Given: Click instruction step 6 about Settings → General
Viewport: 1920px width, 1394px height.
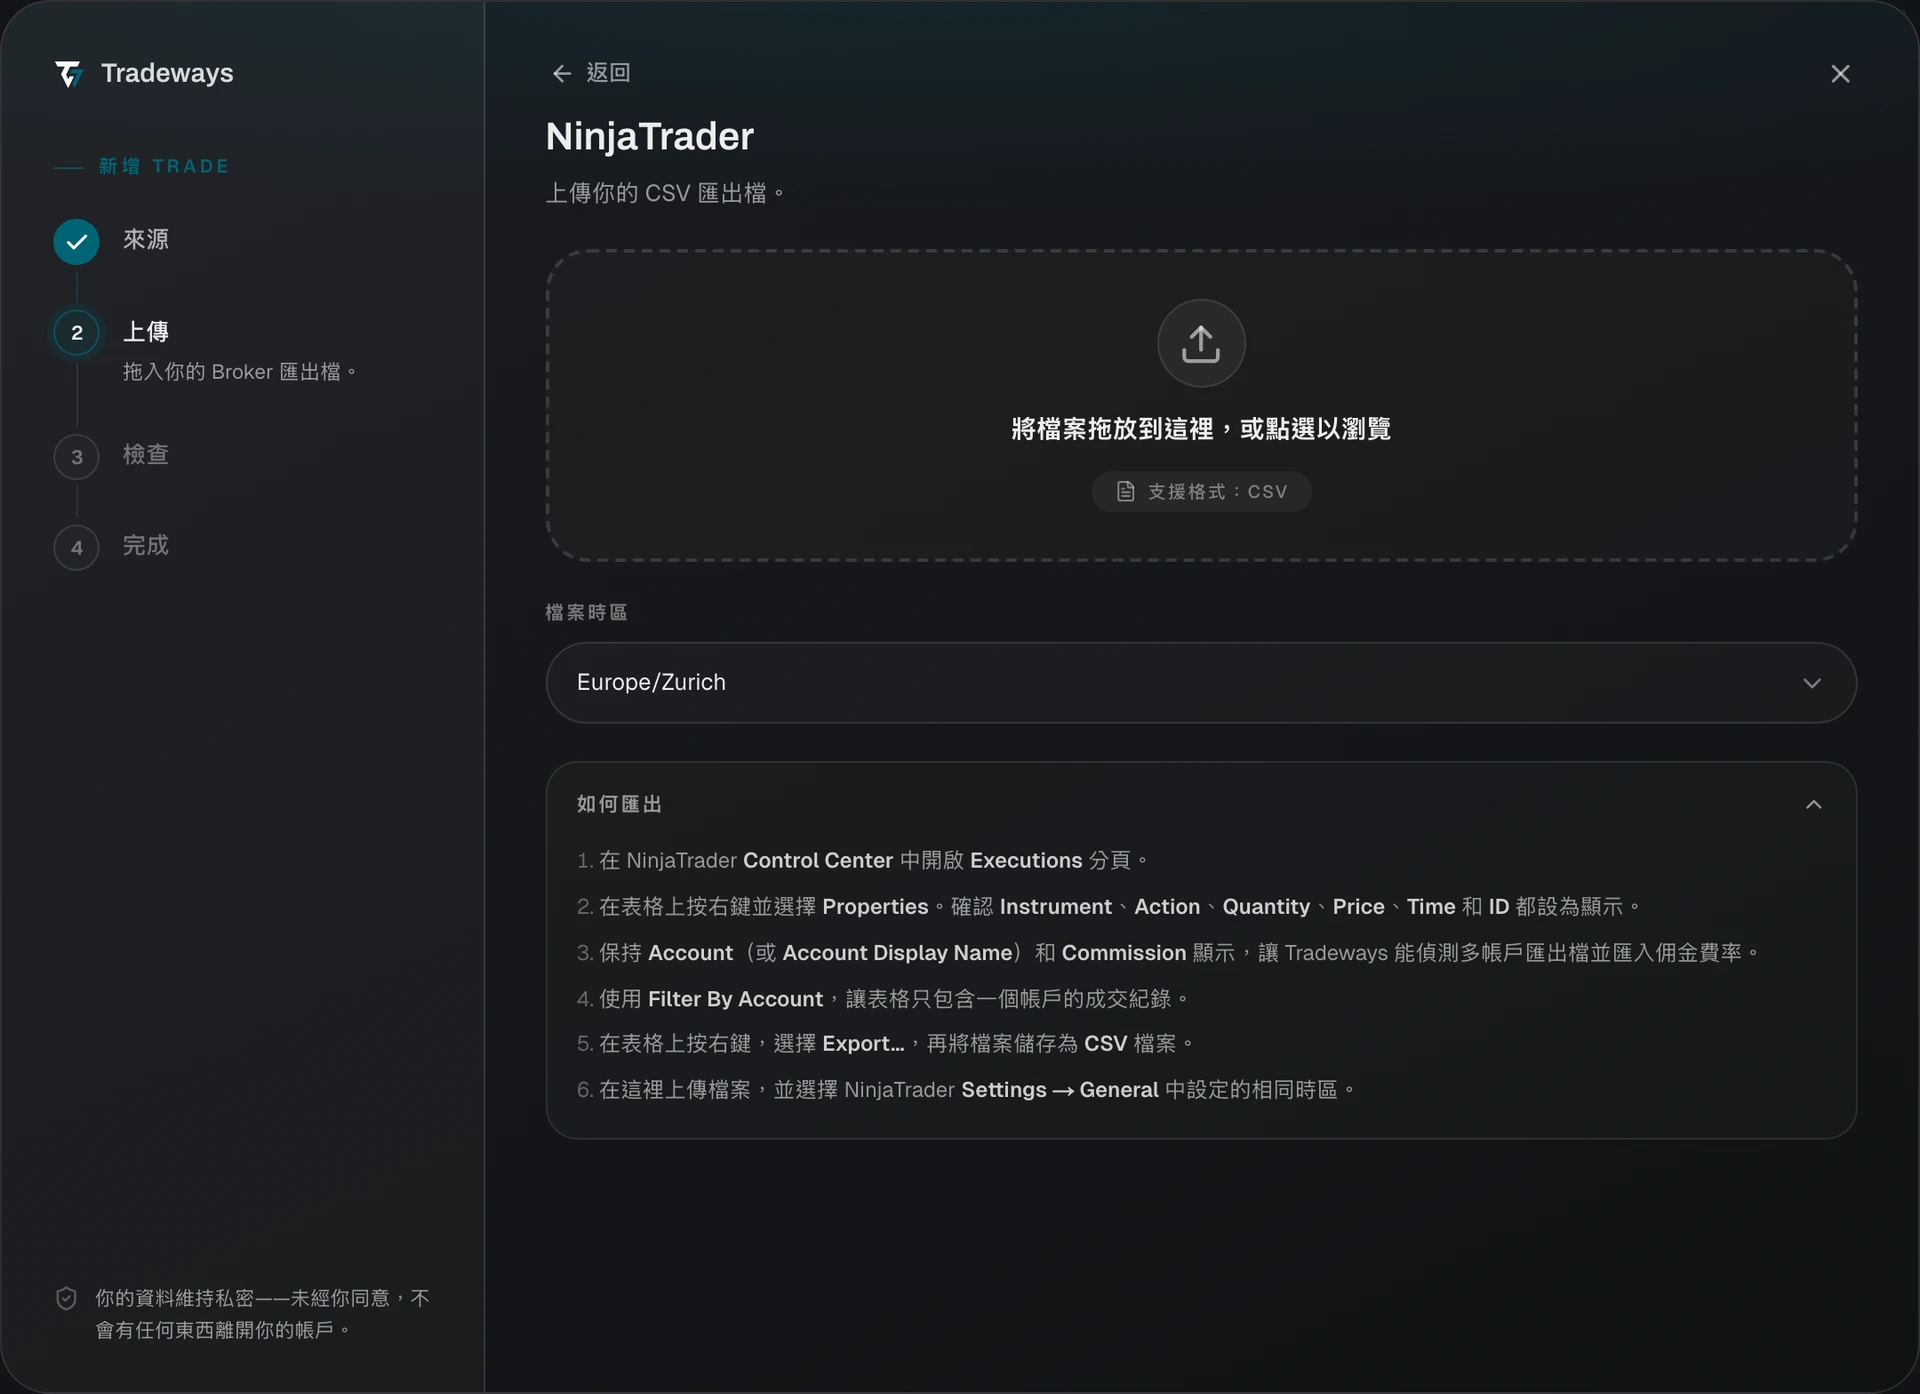Looking at the screenshot, I should pyautogui.click(x=965, y=1090).
